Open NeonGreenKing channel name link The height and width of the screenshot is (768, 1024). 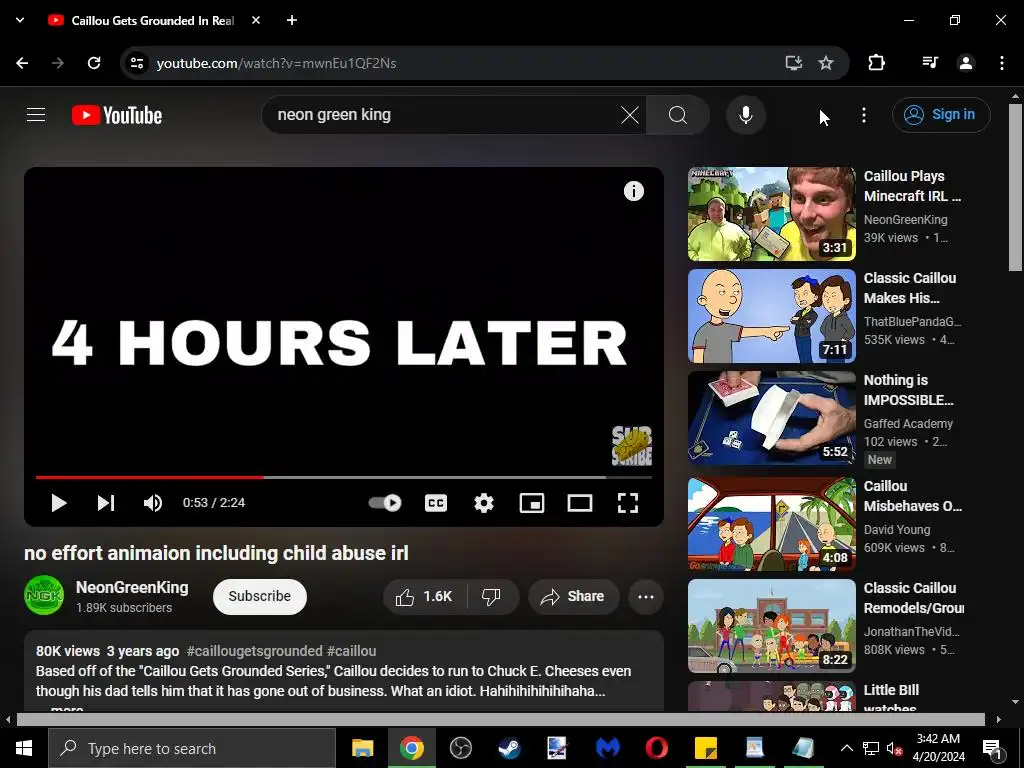click(132, 587)
